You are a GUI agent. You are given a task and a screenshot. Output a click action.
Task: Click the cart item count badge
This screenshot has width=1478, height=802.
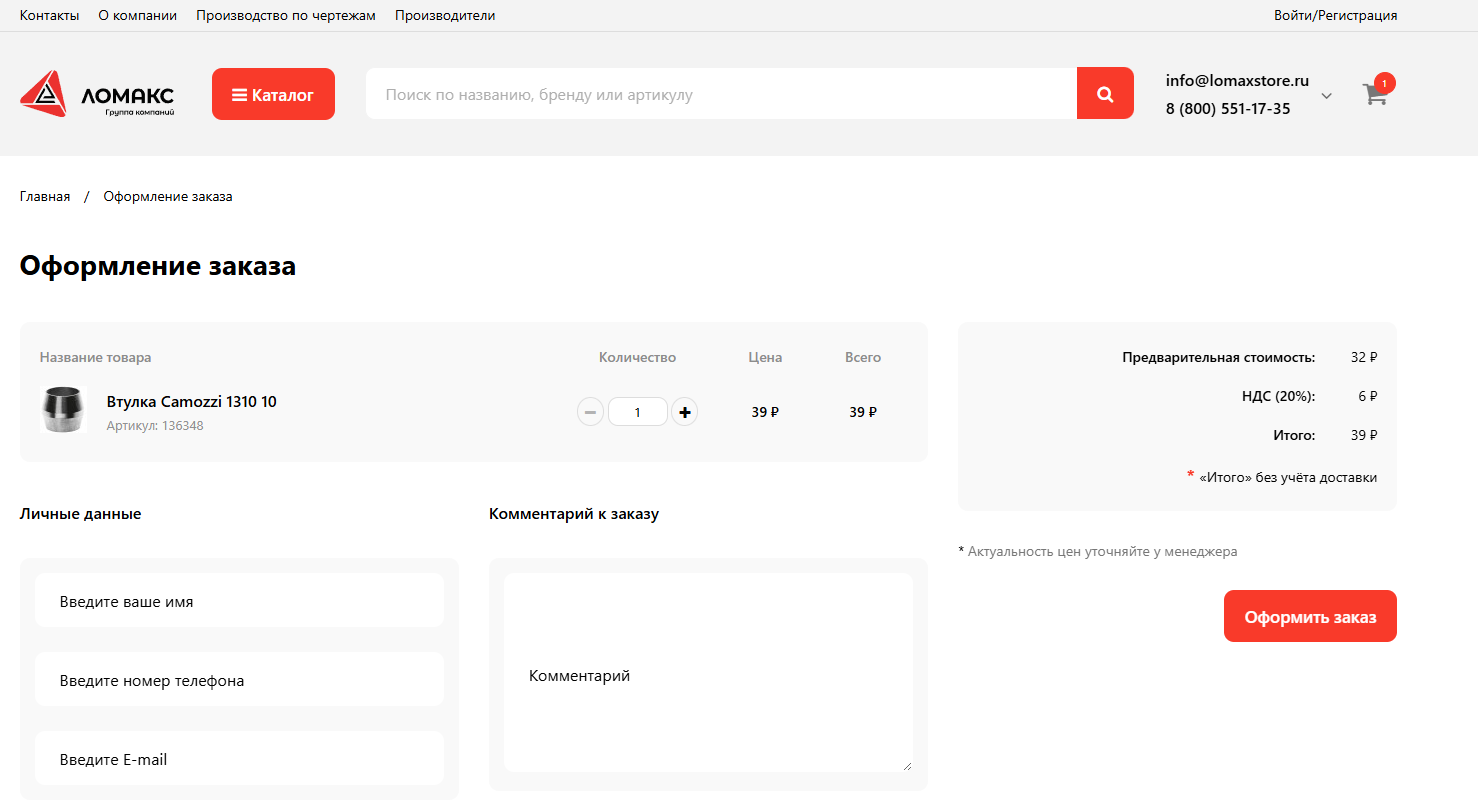click(1384, 83)
